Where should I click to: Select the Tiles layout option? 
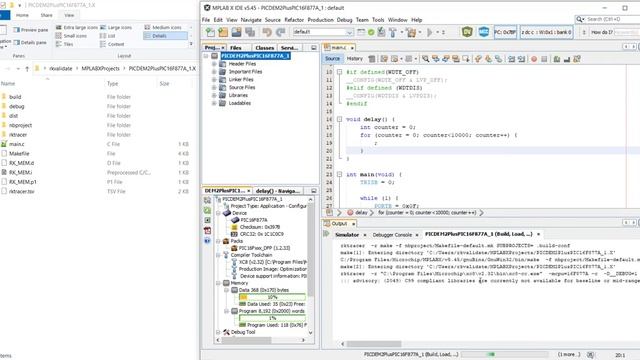click(64, 44)
